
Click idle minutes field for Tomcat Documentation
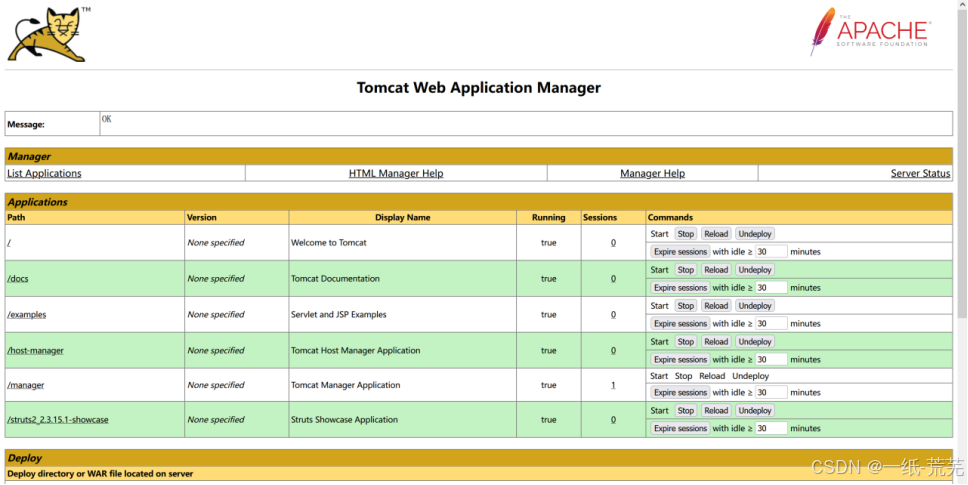coord(771,288)
